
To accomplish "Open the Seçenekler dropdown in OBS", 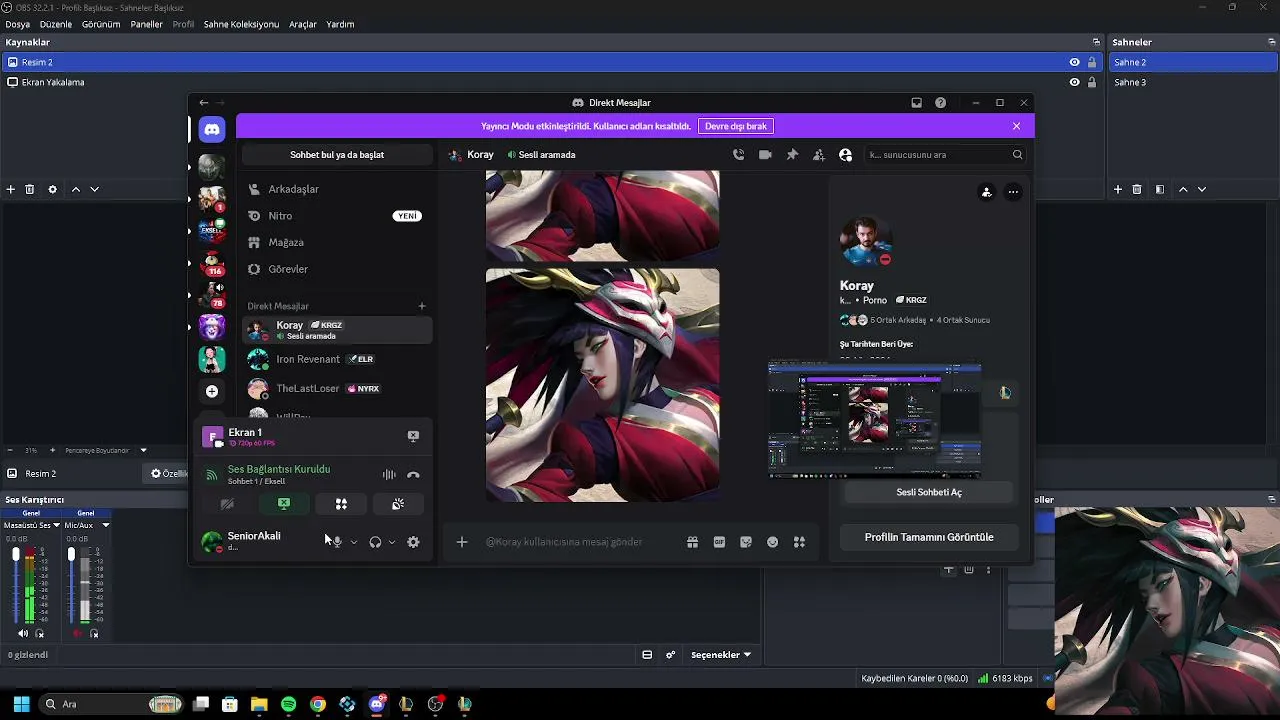I will (721, 655).
